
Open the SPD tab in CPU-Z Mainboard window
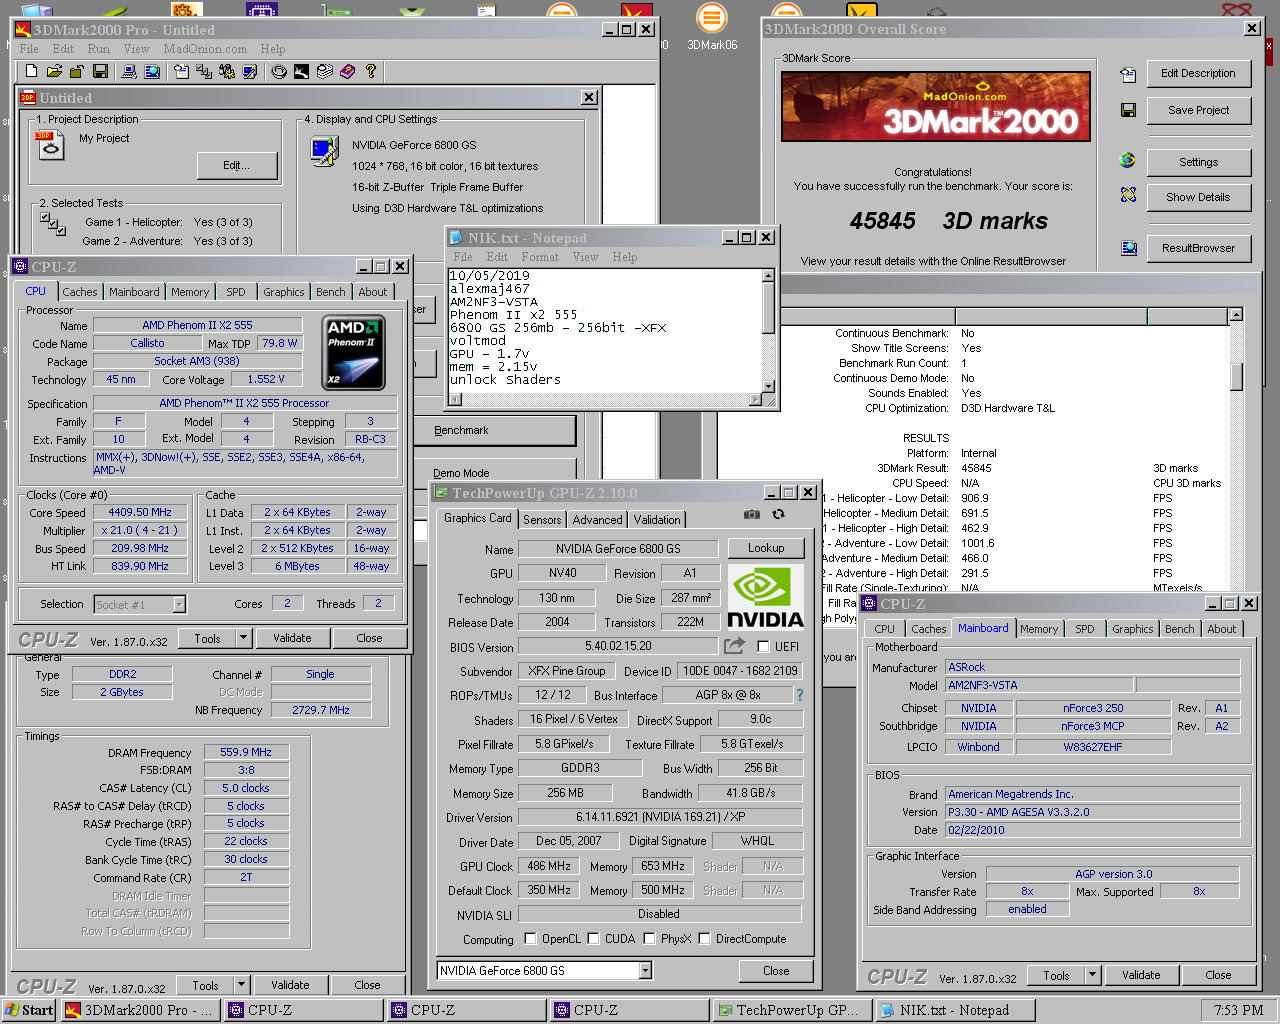point(1085,629)
